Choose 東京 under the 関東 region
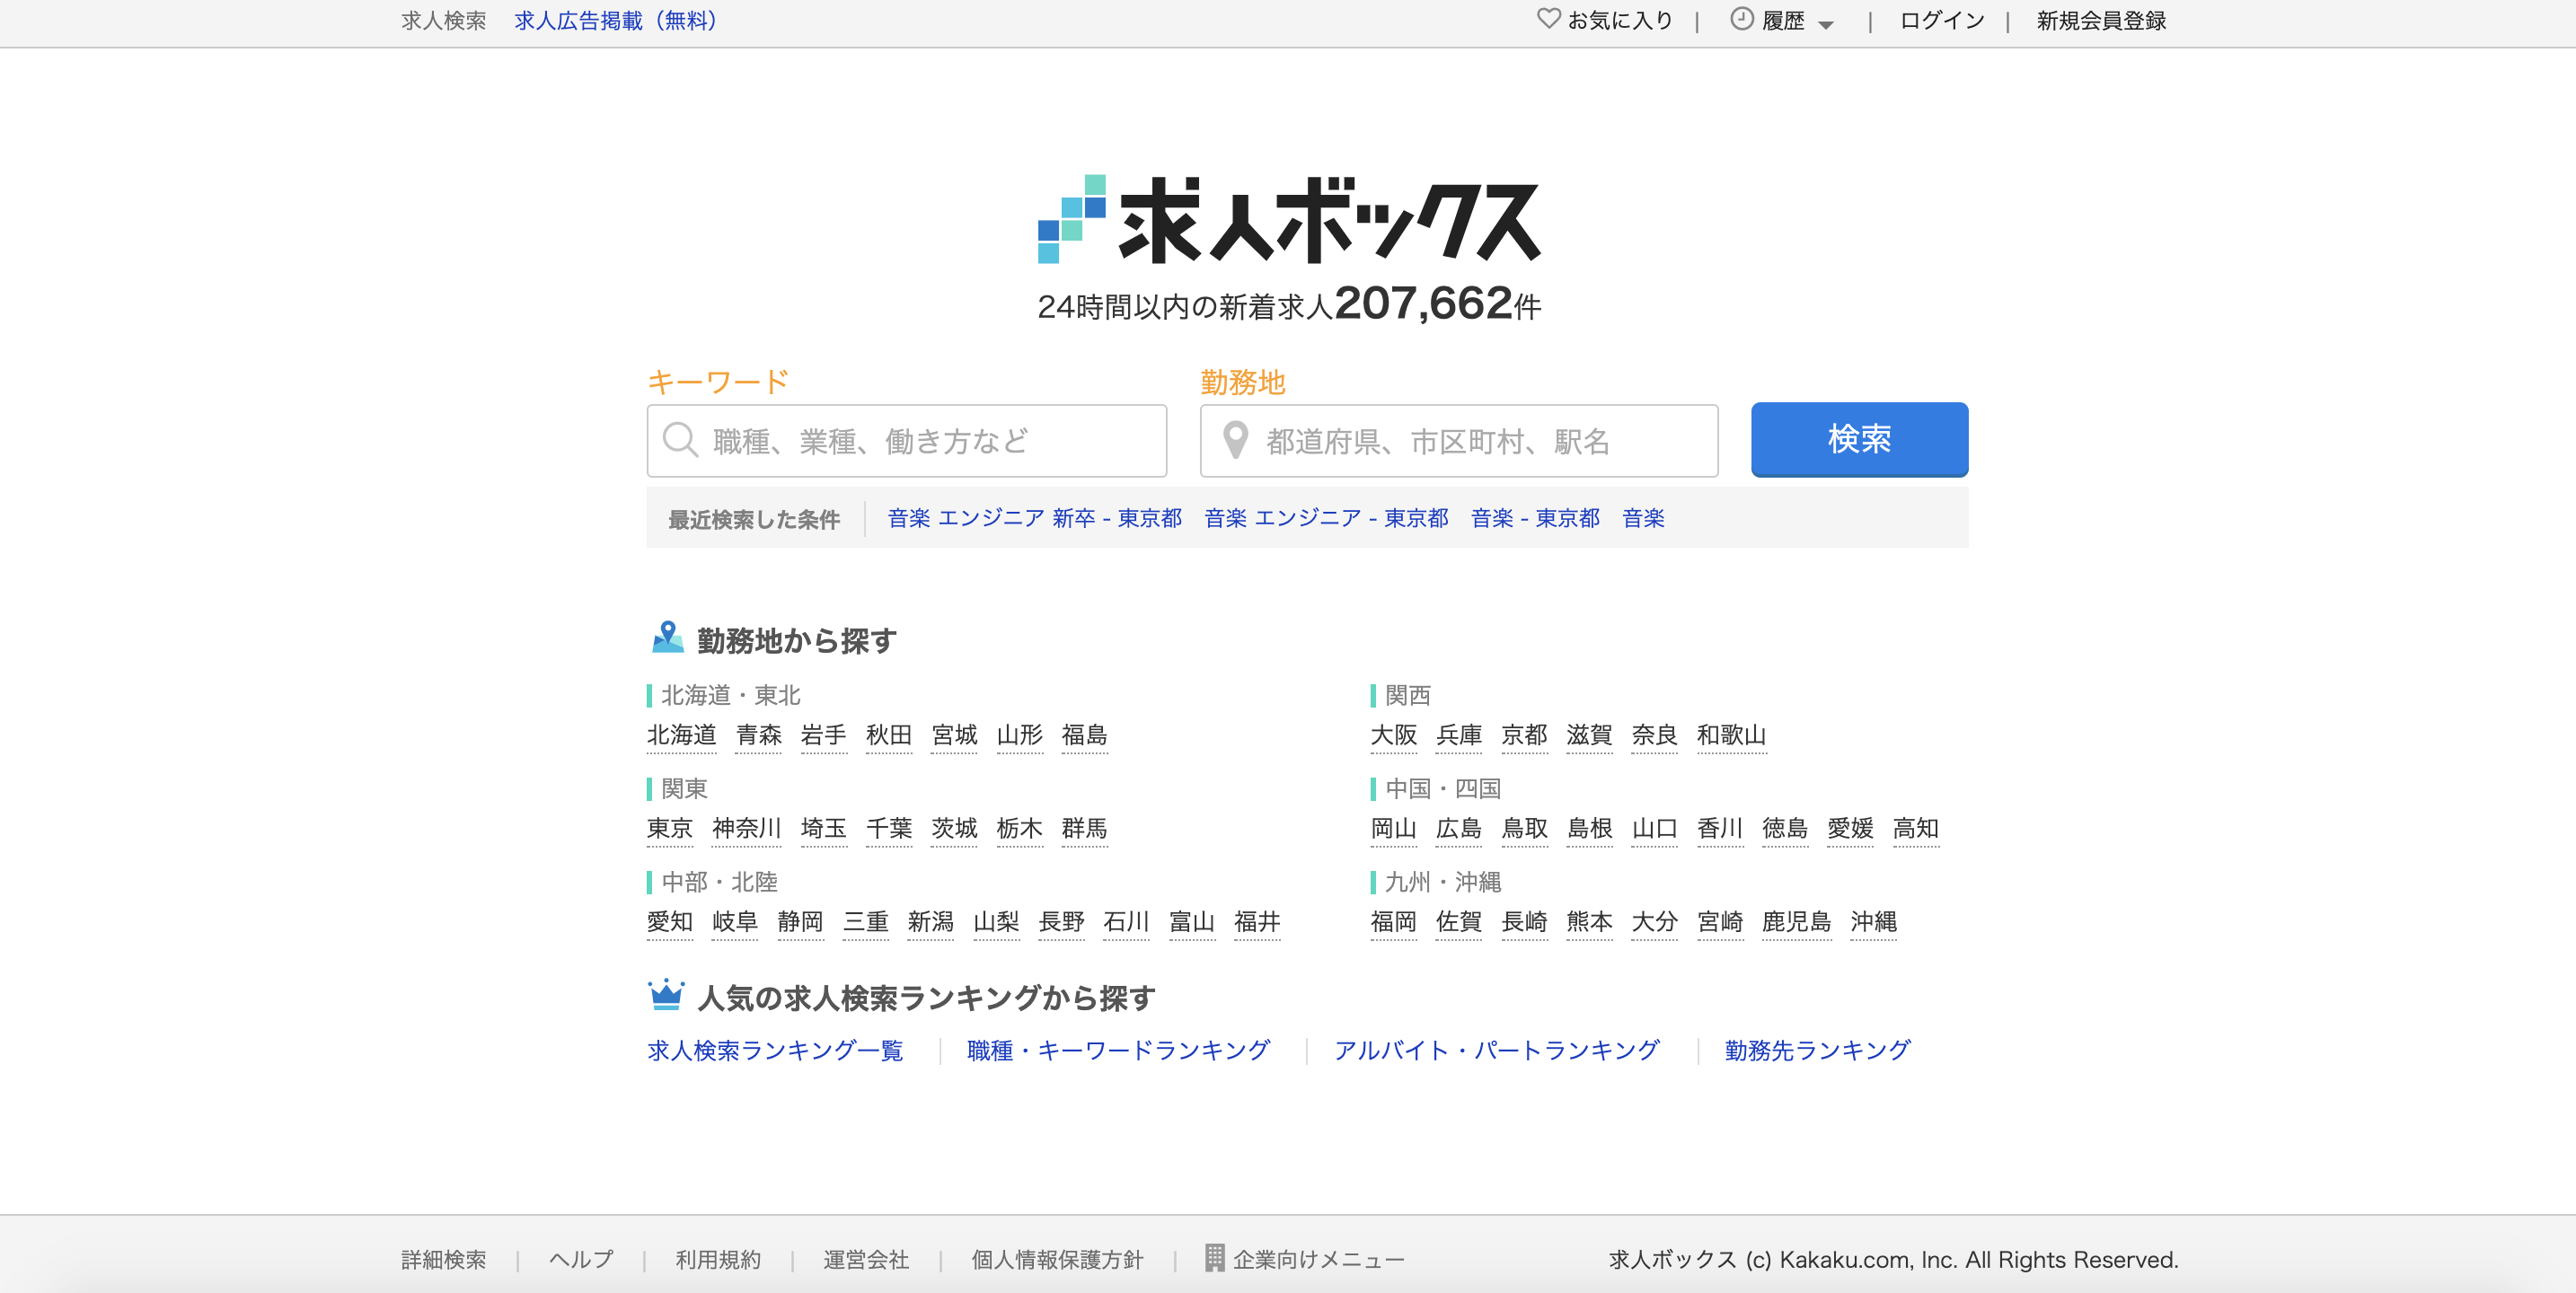Screen dimensions: 2576x1293 click(669, 828)
